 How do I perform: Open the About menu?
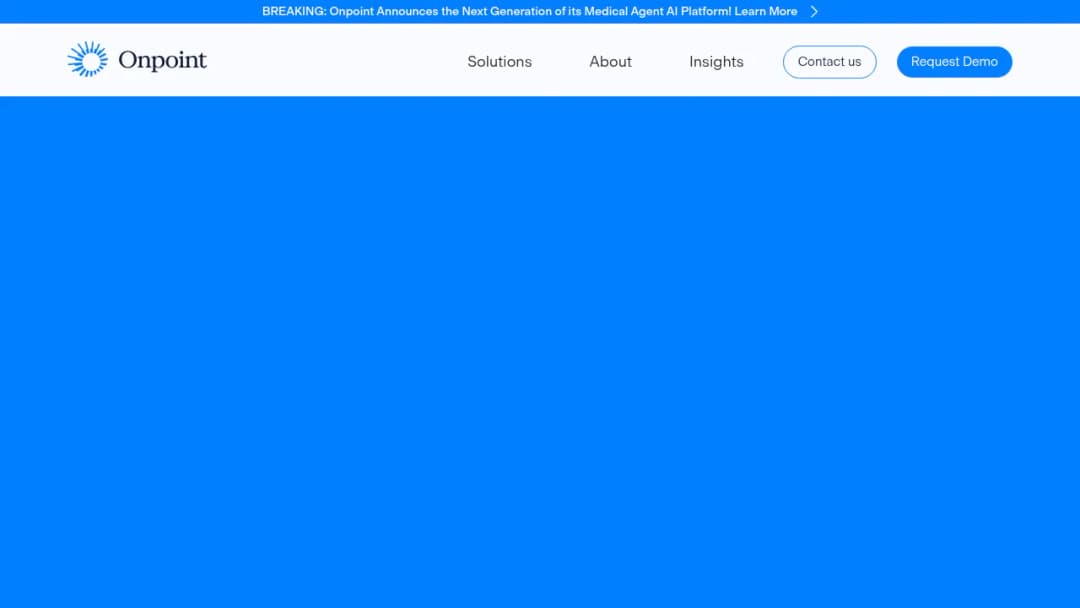[610, 62]
